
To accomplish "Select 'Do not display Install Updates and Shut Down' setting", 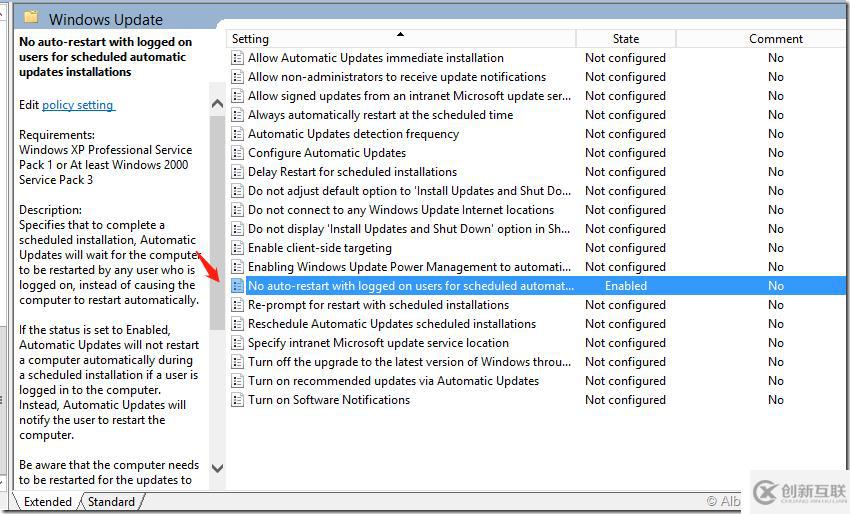I will (409, 229).
